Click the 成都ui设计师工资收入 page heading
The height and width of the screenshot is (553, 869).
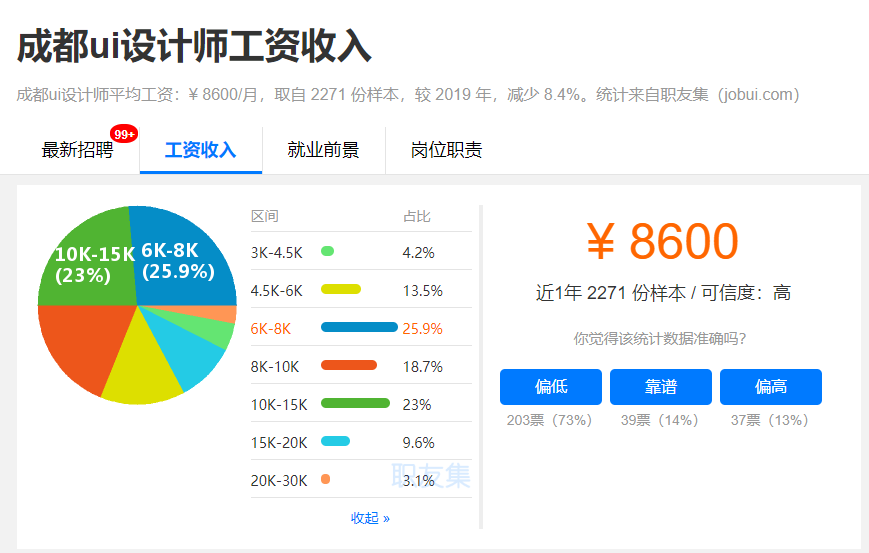tap(194, 47)
